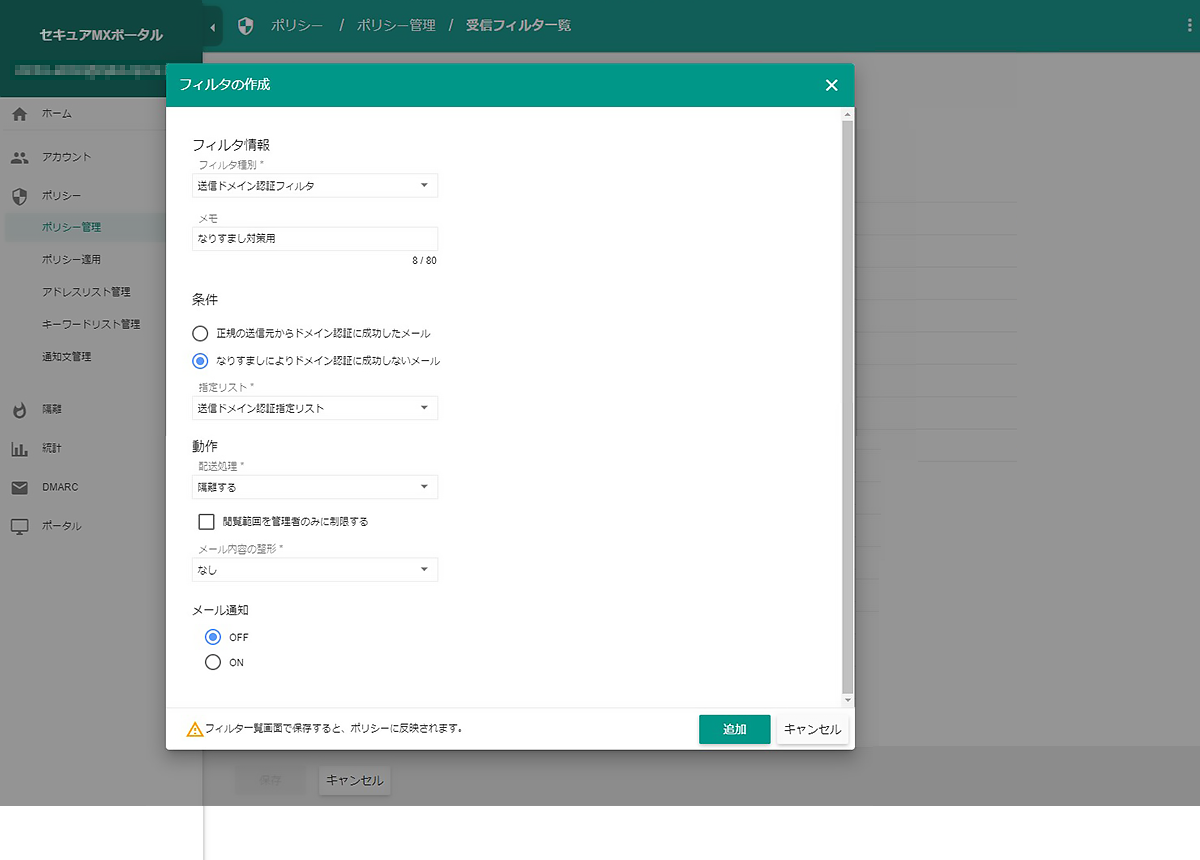This screenshot has width=1200, height=860.
Task: Open the filter type dropdown
Action: [x=314, y=186]
